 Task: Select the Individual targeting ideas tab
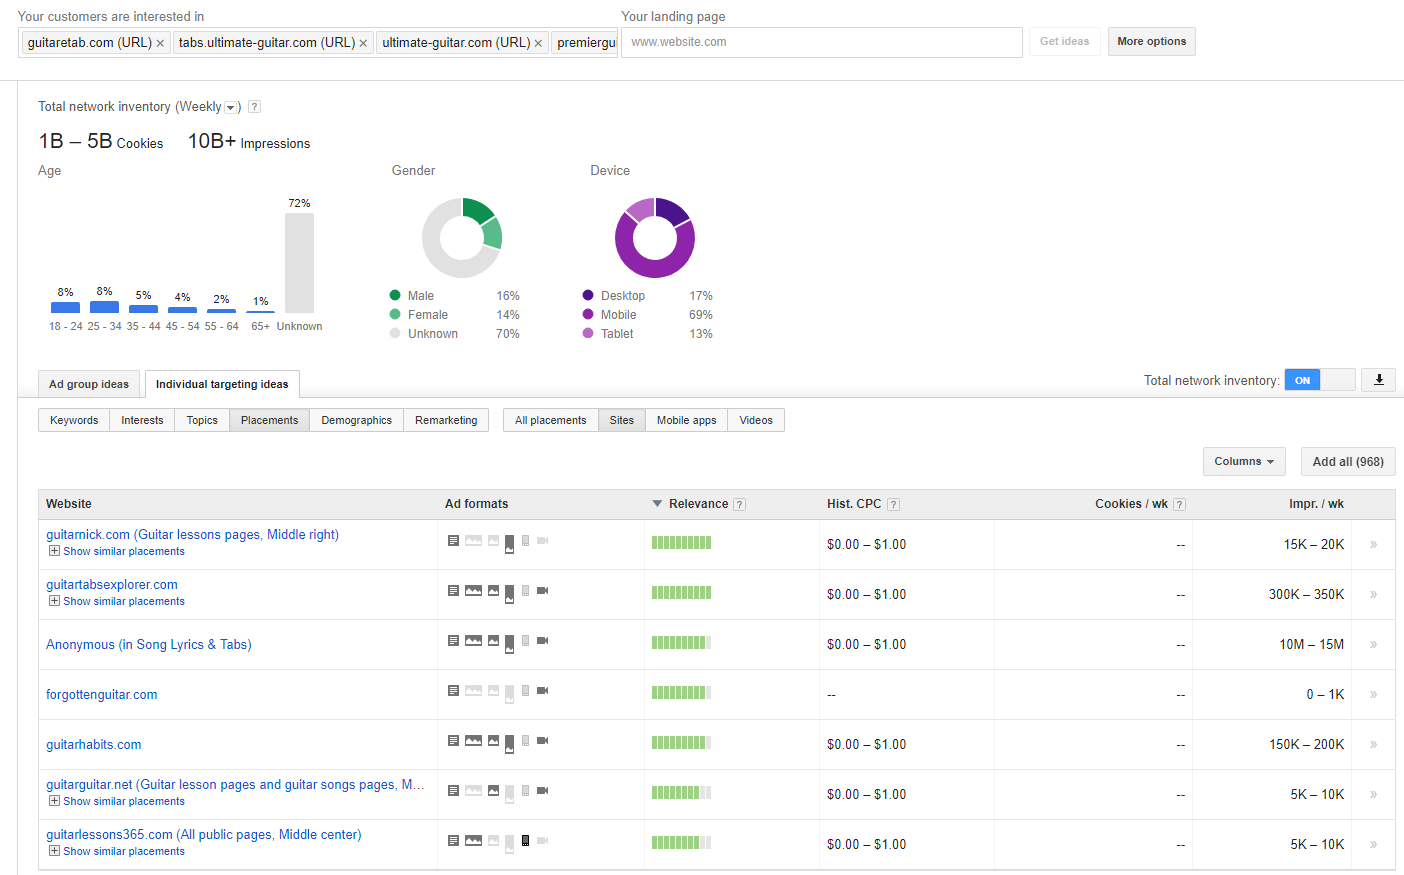pos(222,384)
